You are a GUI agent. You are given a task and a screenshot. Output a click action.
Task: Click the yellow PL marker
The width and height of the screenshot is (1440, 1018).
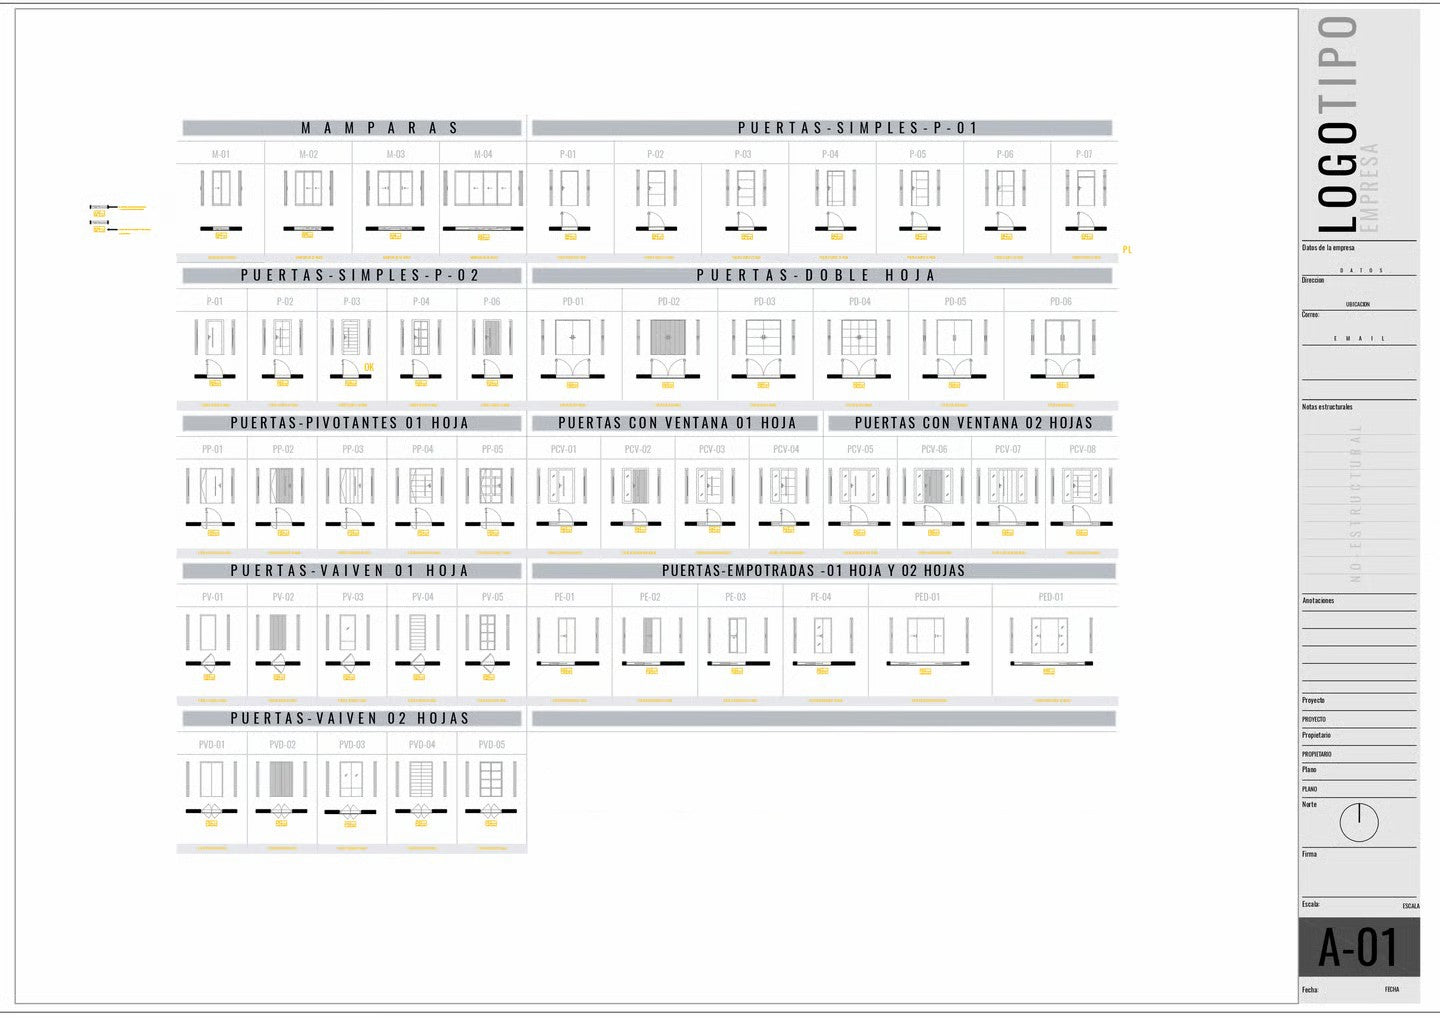(1128, 246)
